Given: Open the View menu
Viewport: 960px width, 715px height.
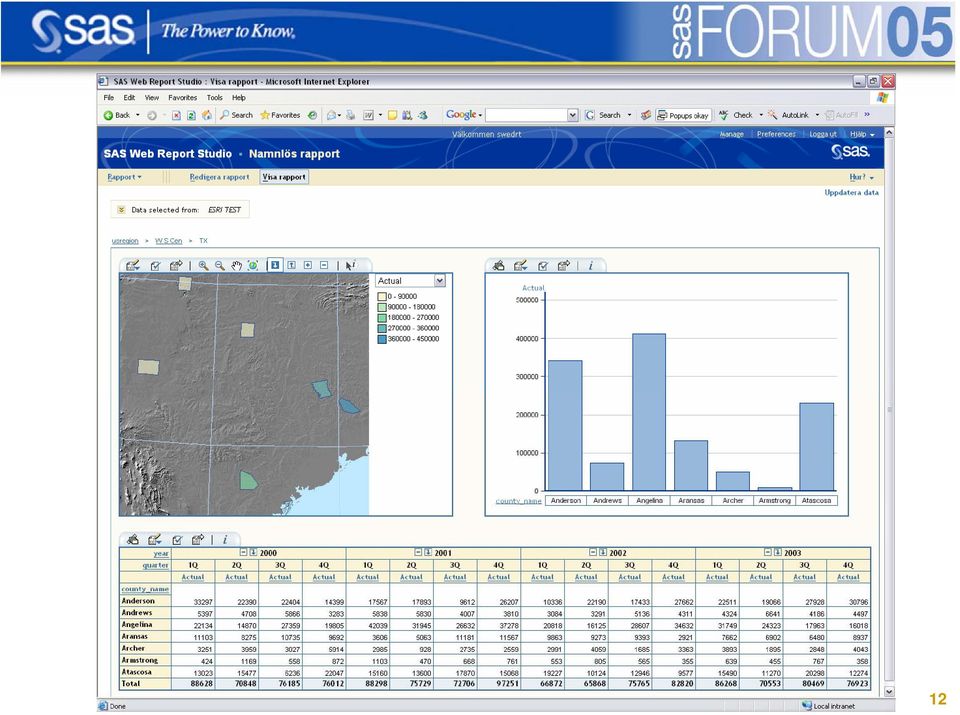Looking at the screenshot, I should tap(152, 97).
